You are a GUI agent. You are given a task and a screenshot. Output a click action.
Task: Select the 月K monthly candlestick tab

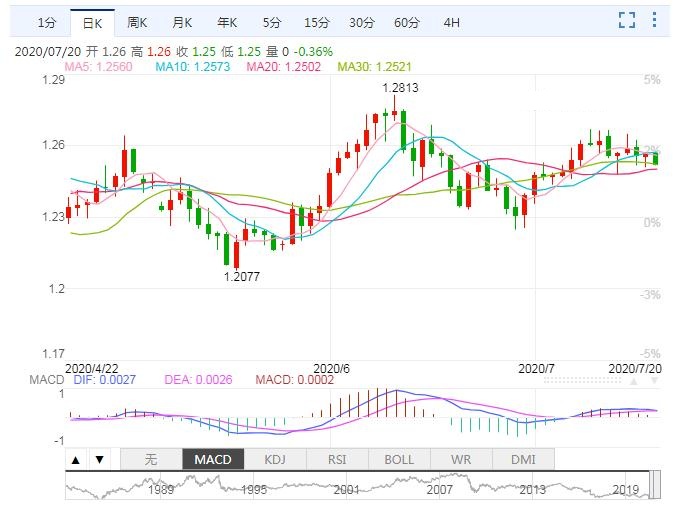181,21
